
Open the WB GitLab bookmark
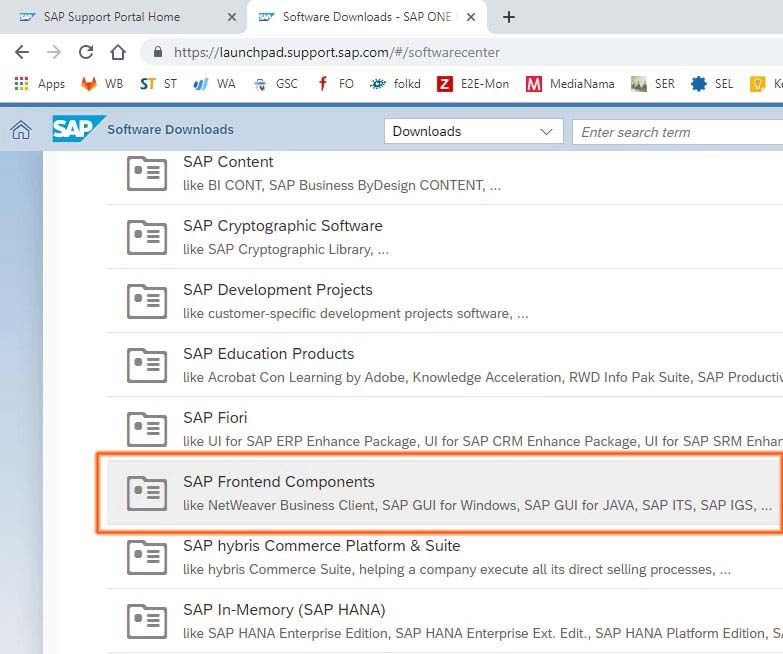[102, 84]
